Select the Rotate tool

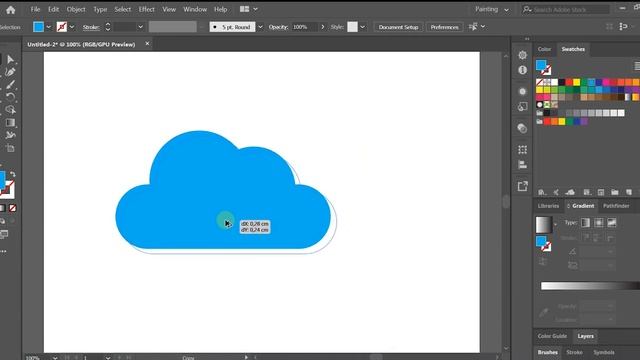coord(10,97)
